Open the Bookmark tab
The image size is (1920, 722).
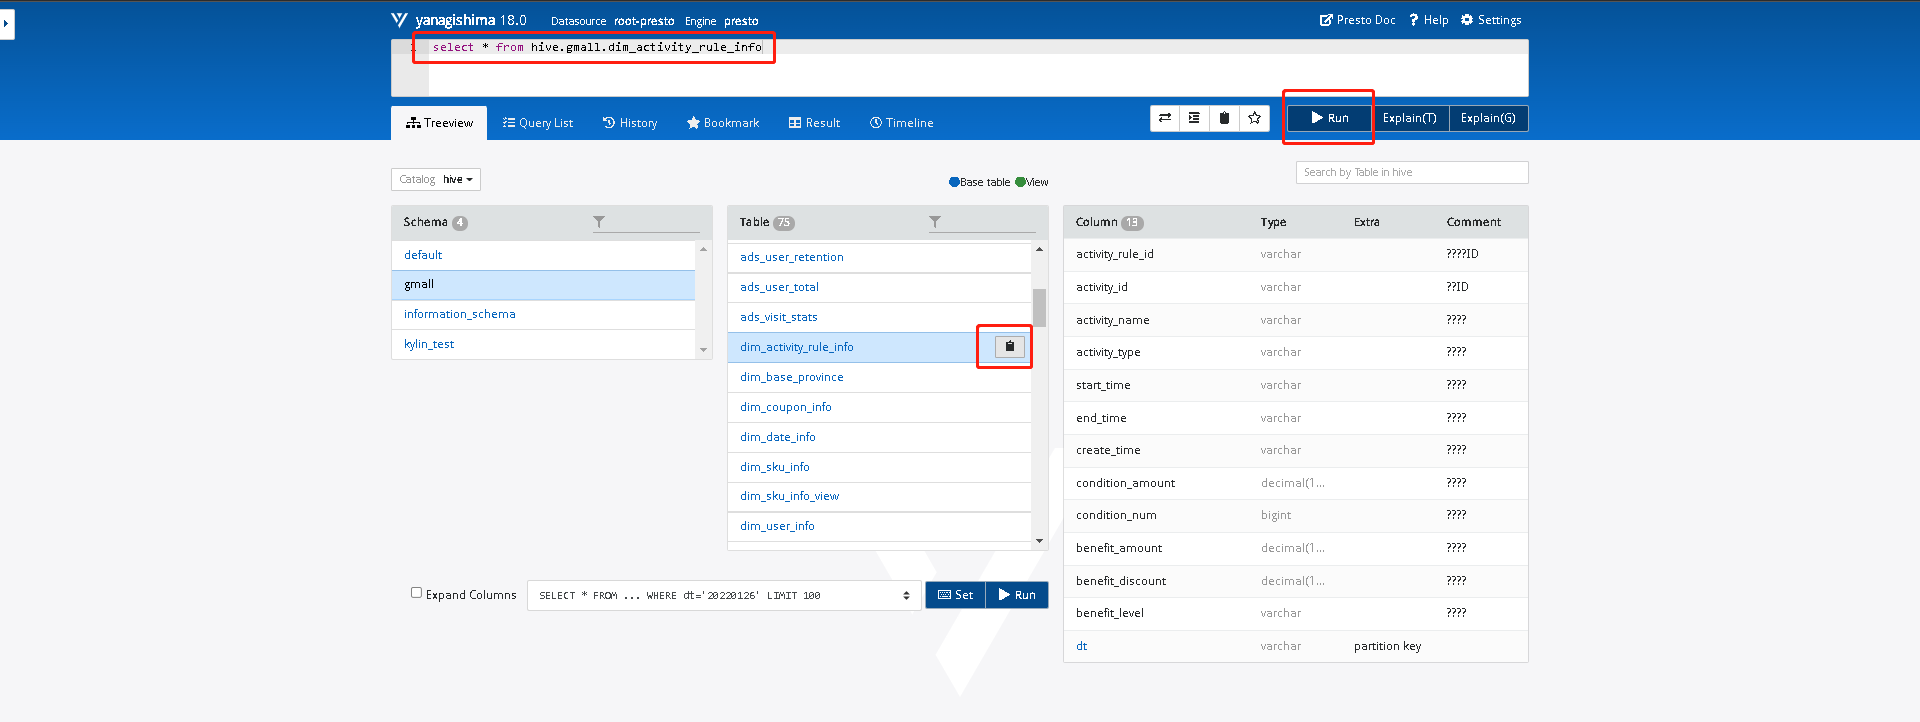pyautogui.click(x=723, y=123)
